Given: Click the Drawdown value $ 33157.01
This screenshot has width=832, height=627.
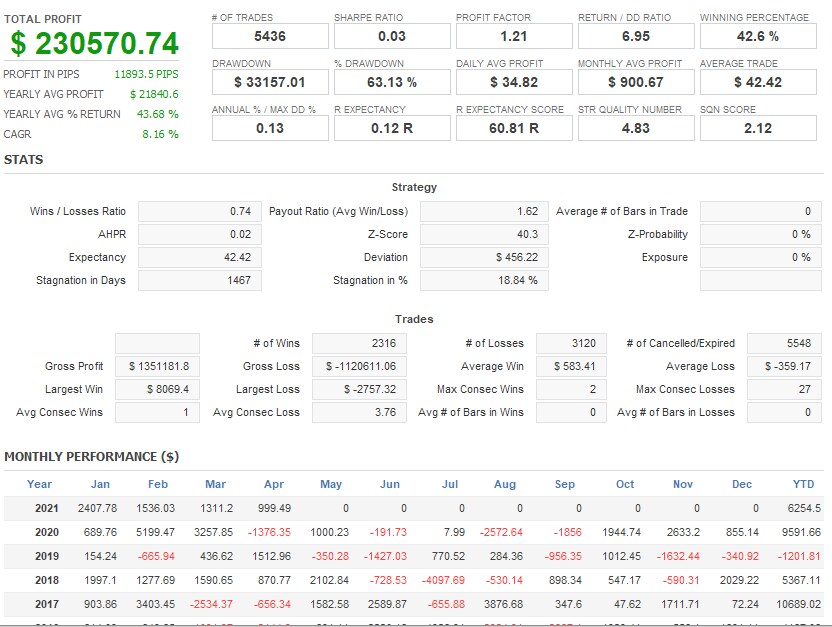Looking at the screenshot, I should point(270,83).
